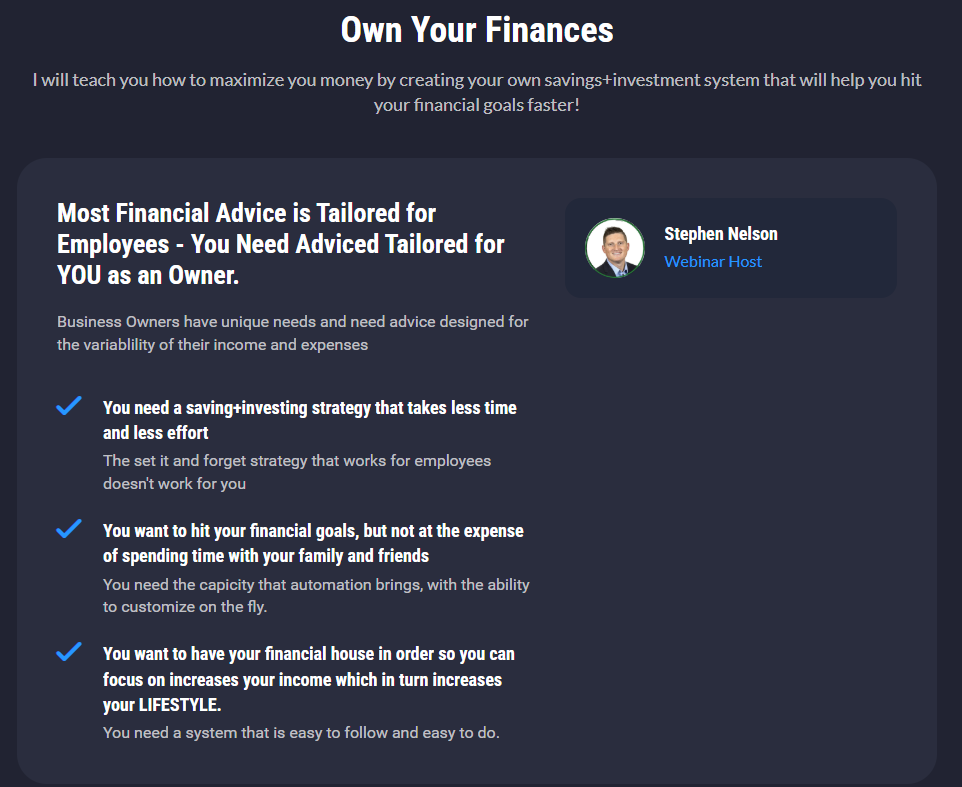Screen dimensions: 962x787
Task: Click the Most Financial Advice is Tailored heading
Action: [281, 244]
